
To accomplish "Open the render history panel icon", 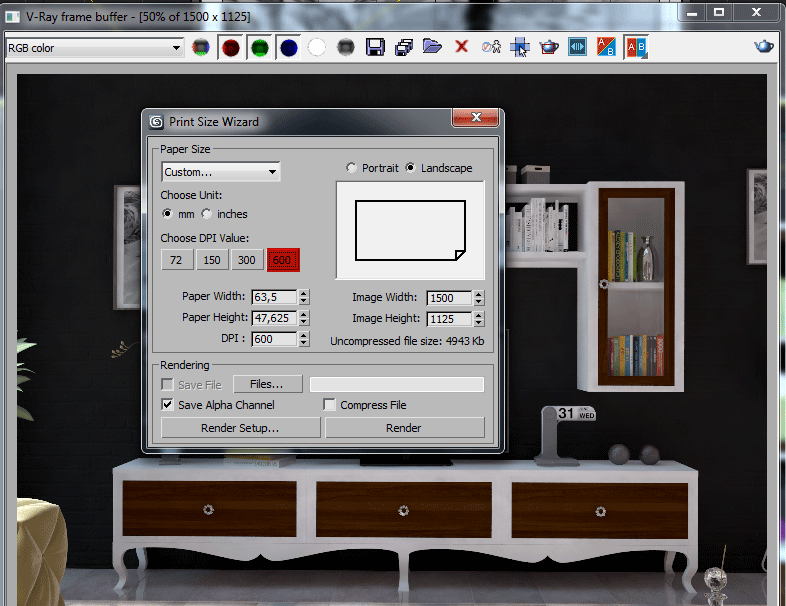I will pyautogui.click(x=577, y=47).
